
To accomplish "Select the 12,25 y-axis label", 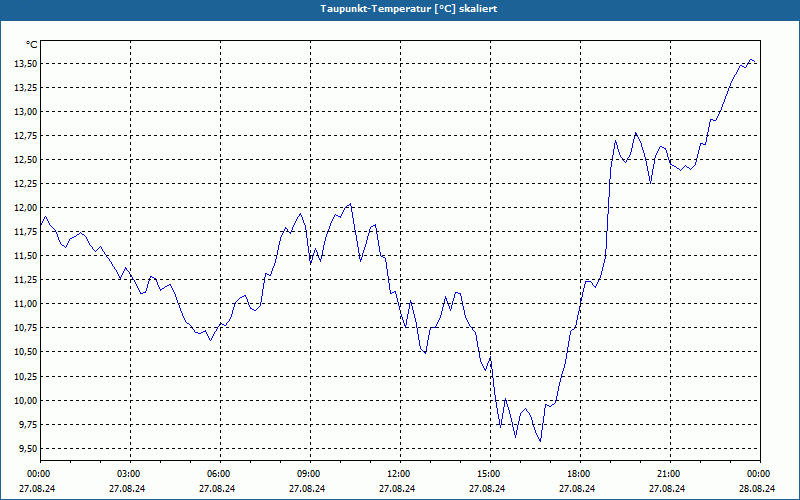I will point(27,184).
